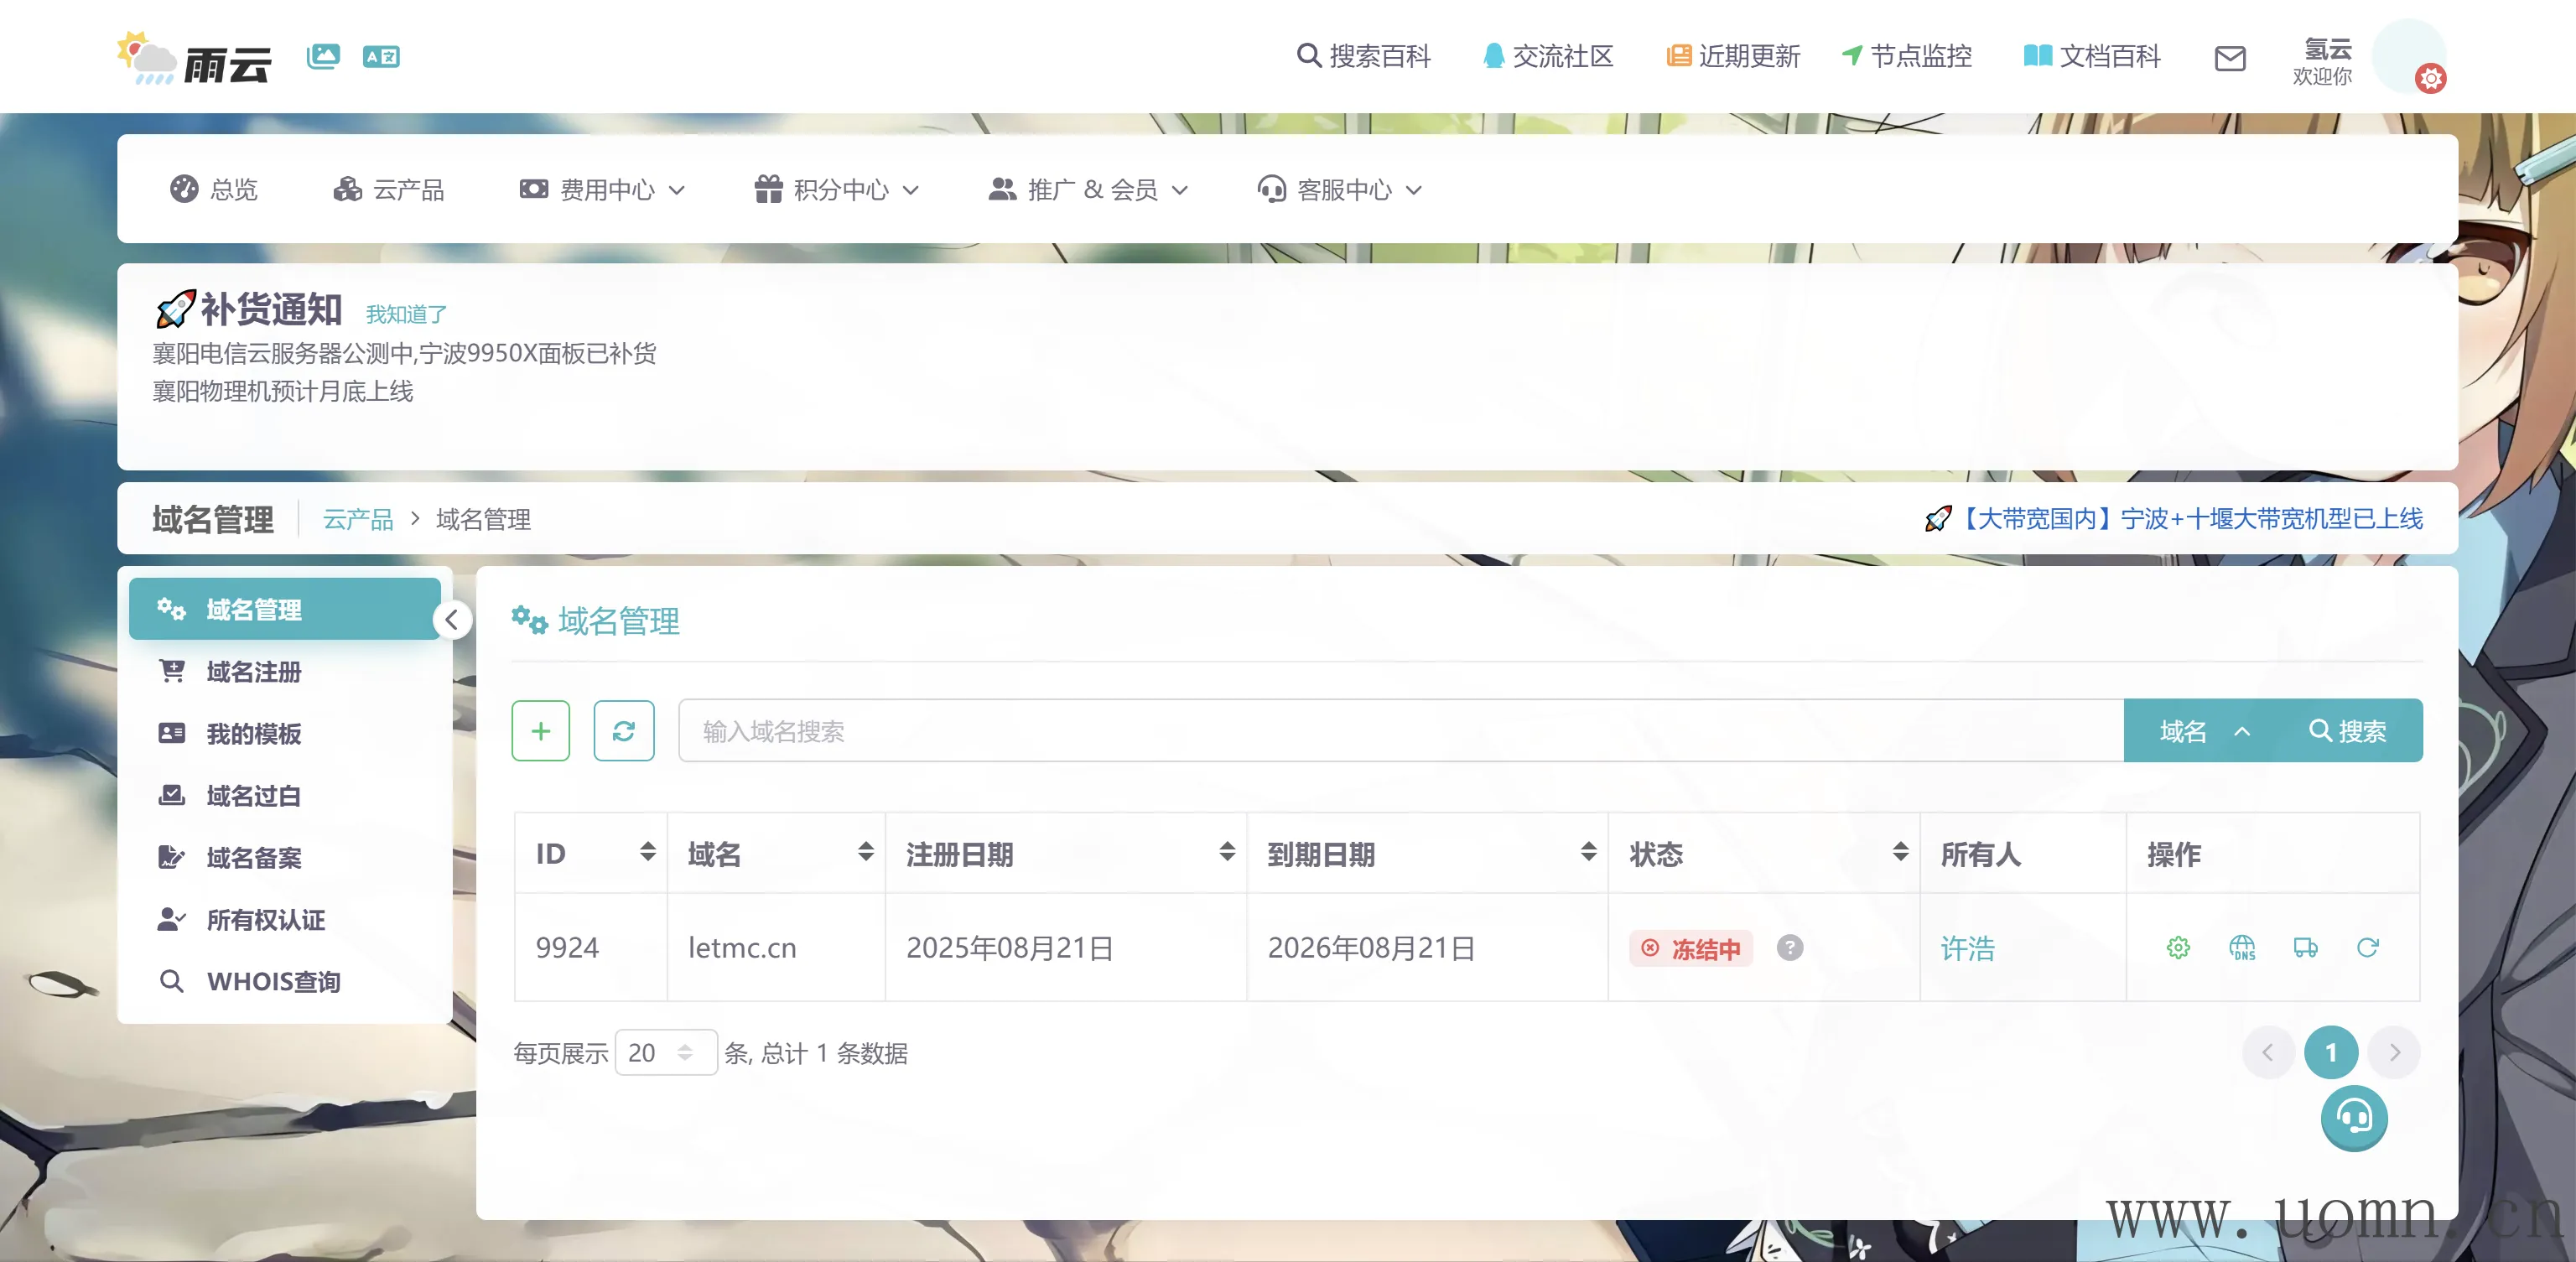
Task: Focus the 输入域名搜索 search field
Action: click(1400, 731)
